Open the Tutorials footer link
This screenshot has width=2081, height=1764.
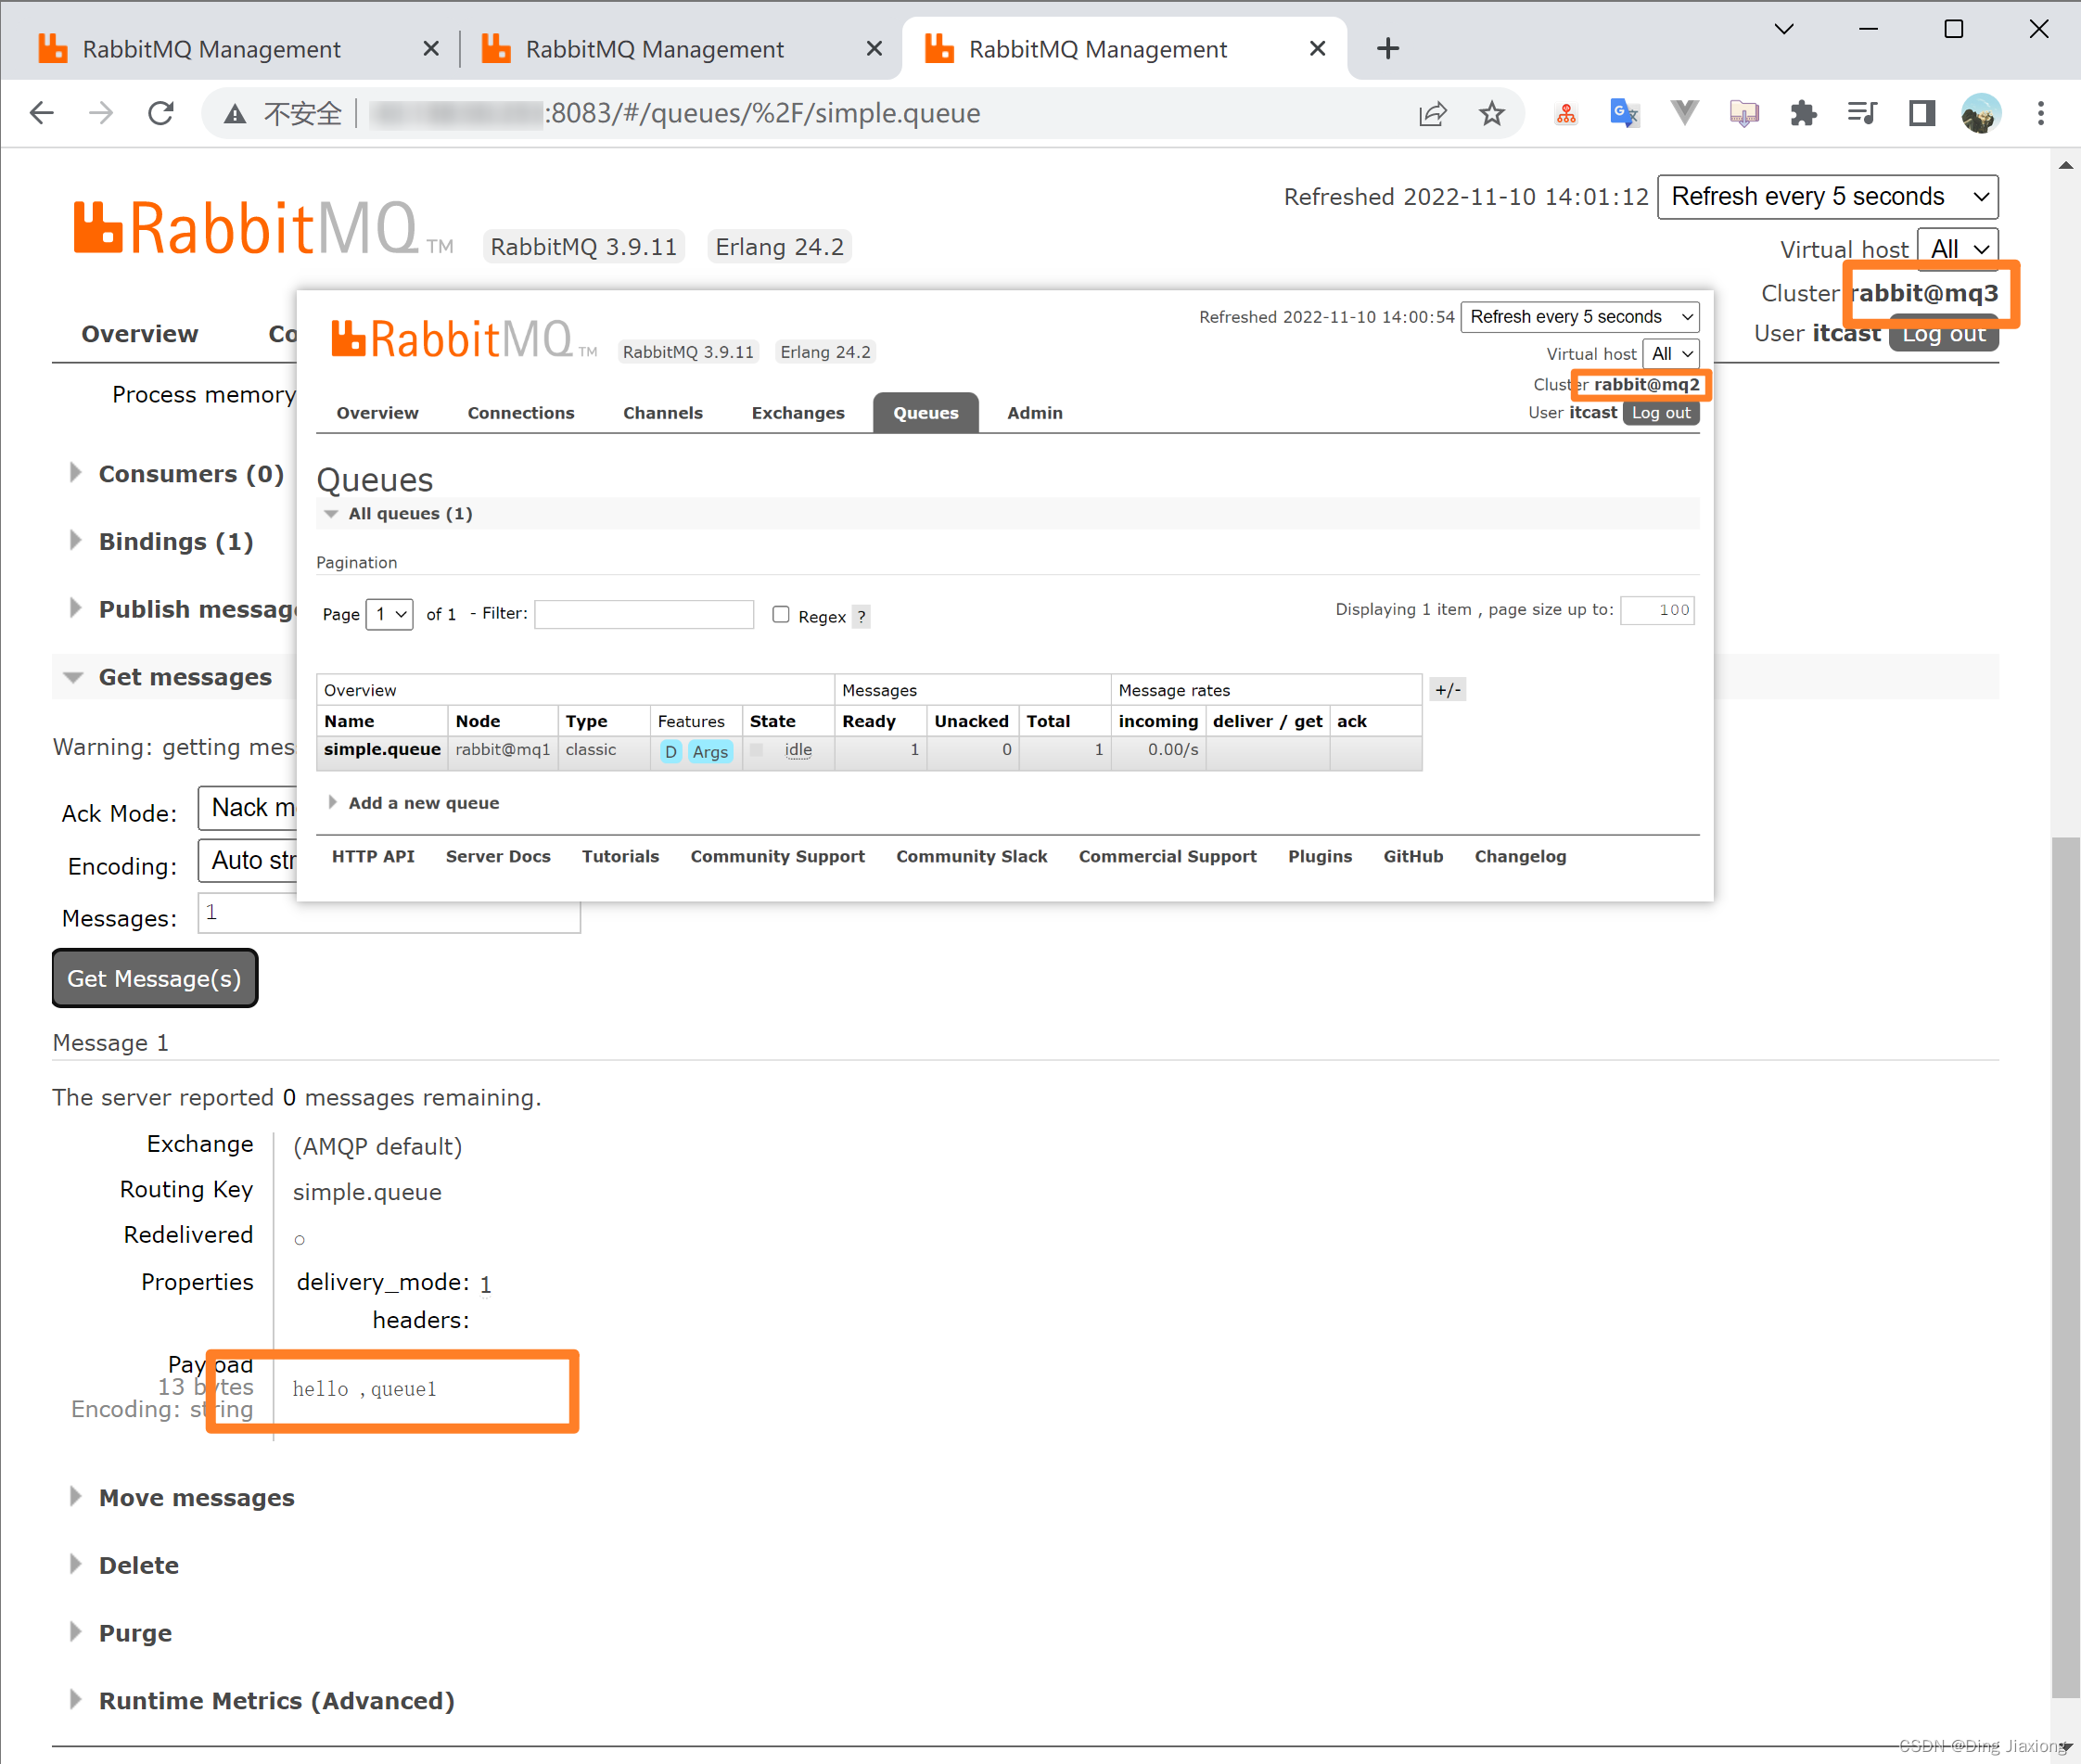[621, 857]
